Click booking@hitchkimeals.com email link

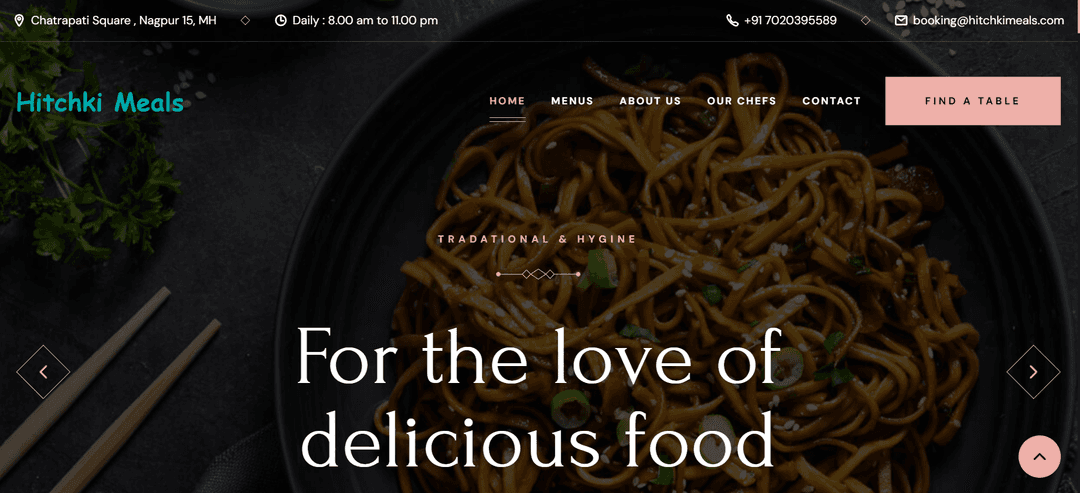(x=988, y=20)
